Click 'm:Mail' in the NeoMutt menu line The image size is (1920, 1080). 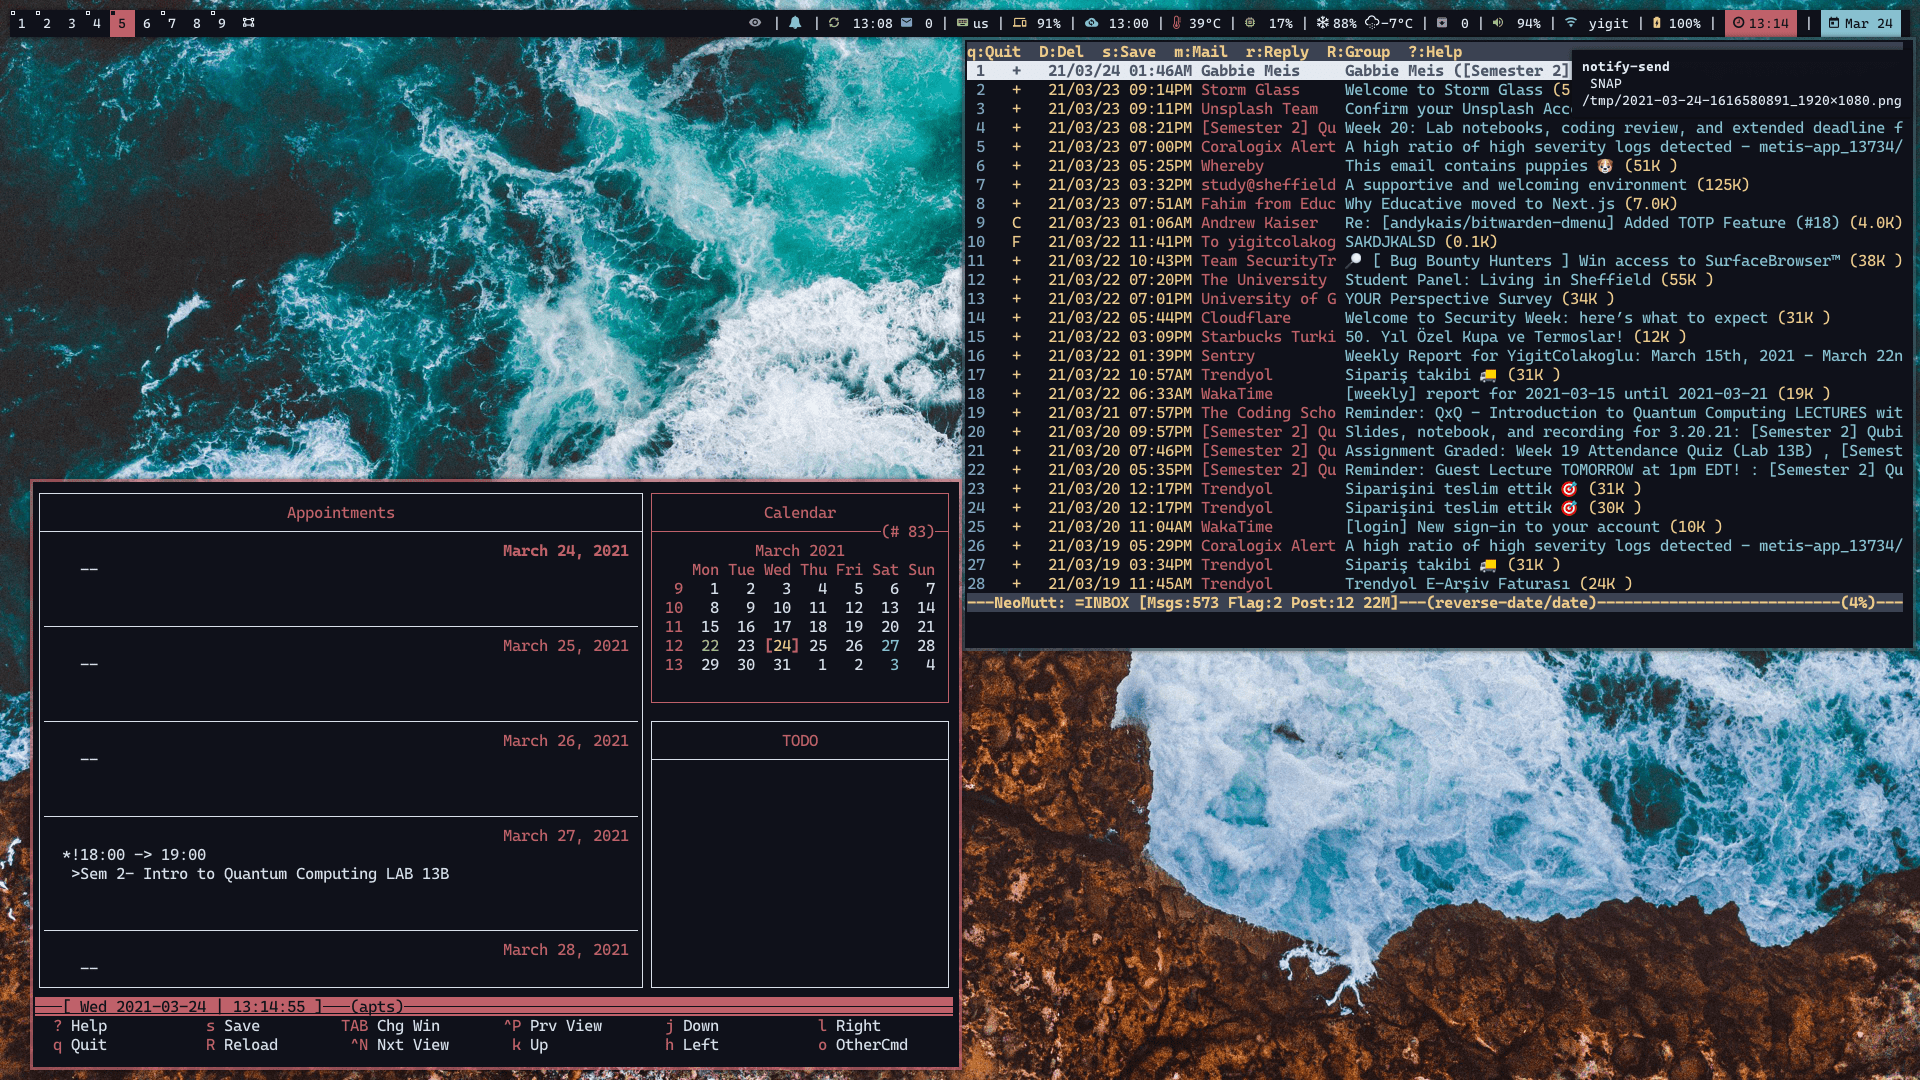(1201, 52)
